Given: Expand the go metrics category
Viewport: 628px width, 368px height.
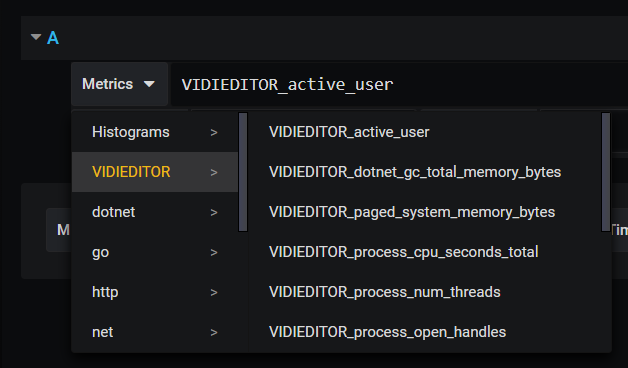Looking at the screenshot, I should [x=155, y=252].
